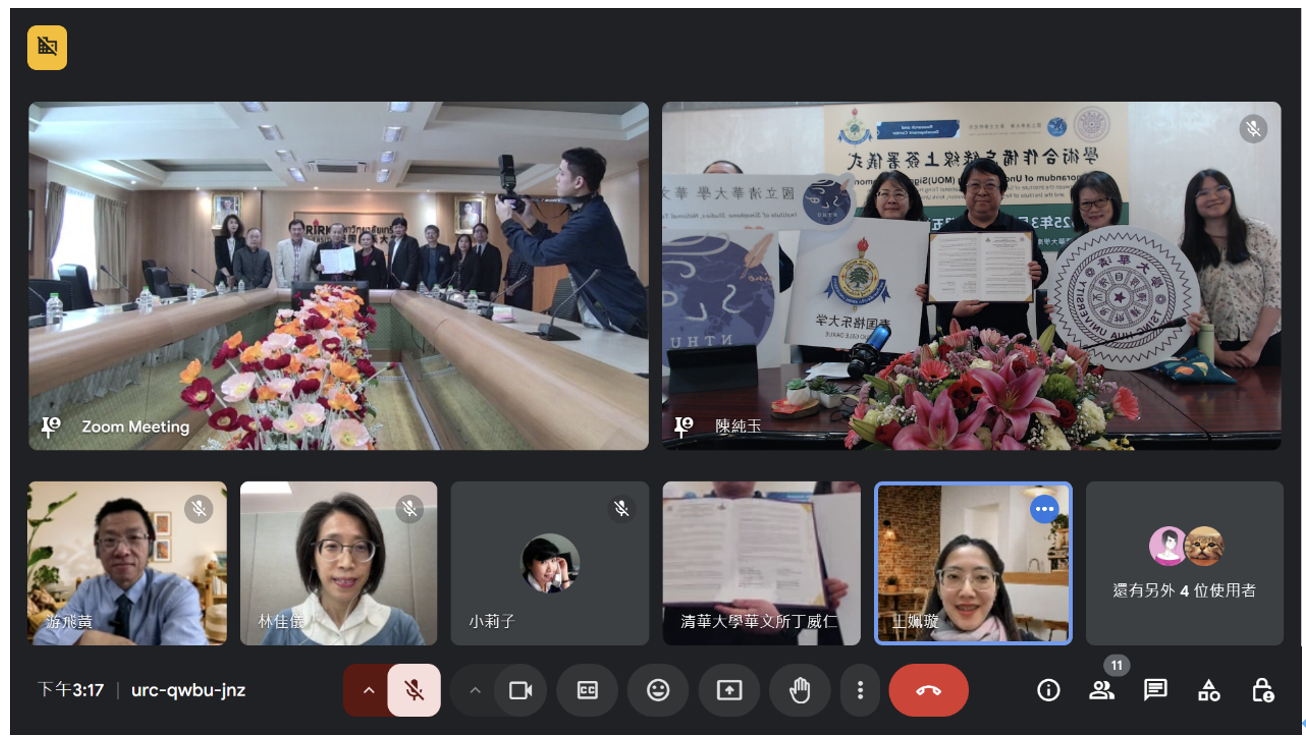Expand video settings chevron beside camera
The image size is (1306, 738).
pos(475,690)
